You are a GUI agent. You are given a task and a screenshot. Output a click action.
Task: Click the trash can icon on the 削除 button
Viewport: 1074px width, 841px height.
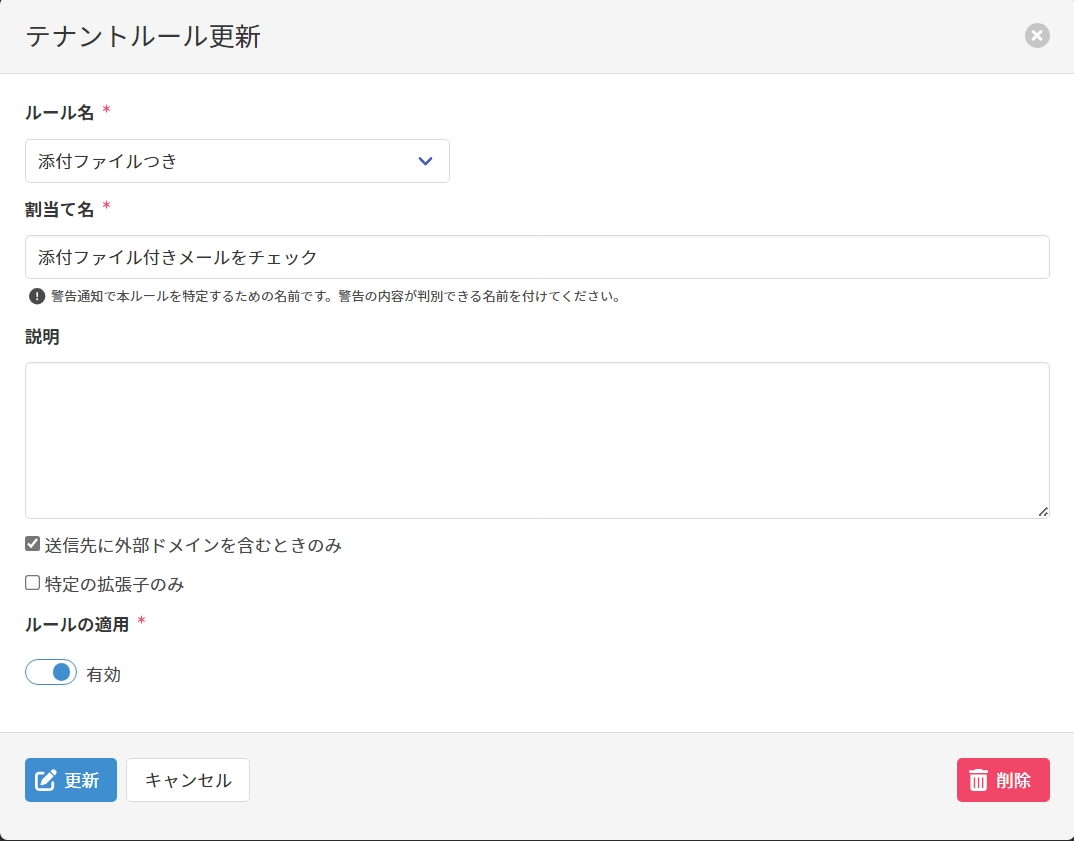978,781
